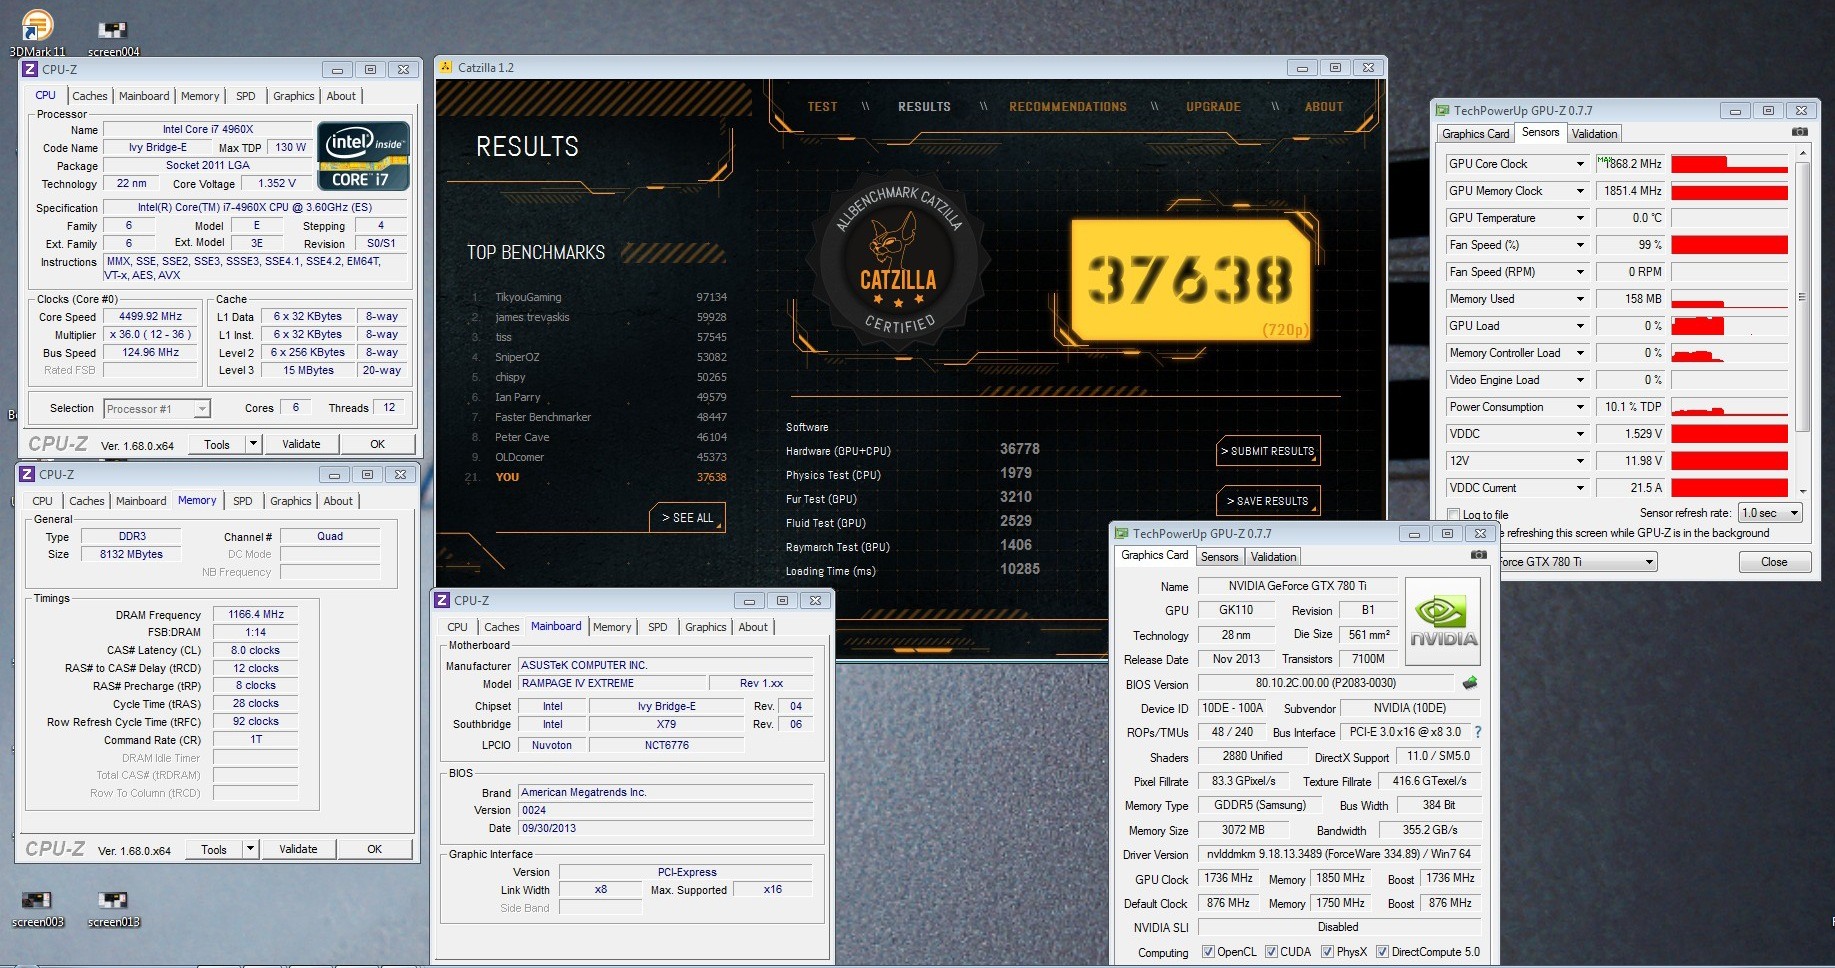Open the UPGRADE section in Catzilla
Image resolution: width=1835 pixels, height=968 pixels.
tap(1213, 107)
